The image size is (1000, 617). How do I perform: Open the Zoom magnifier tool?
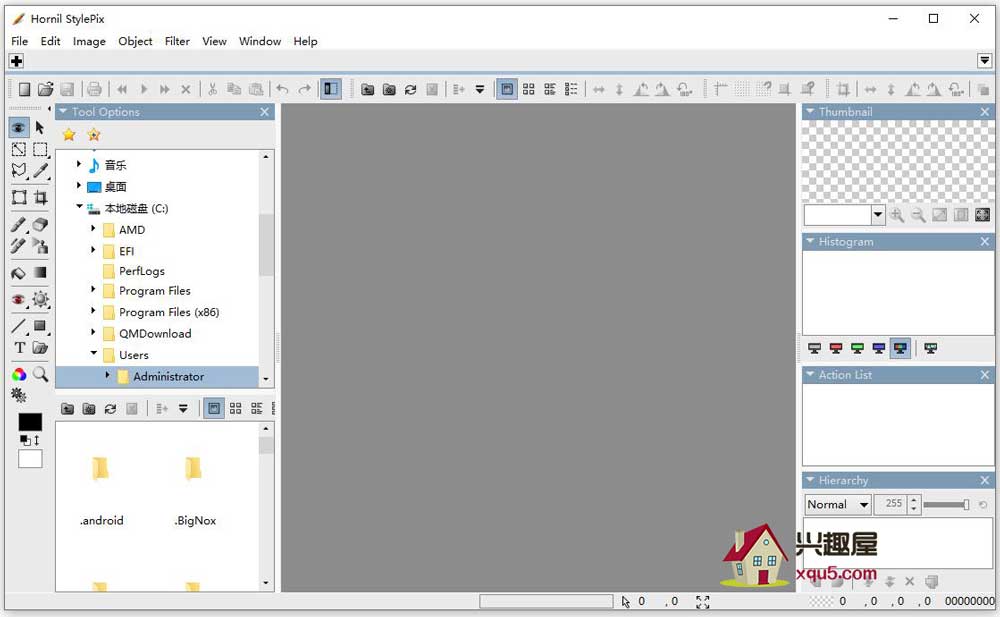coord(40,374)
